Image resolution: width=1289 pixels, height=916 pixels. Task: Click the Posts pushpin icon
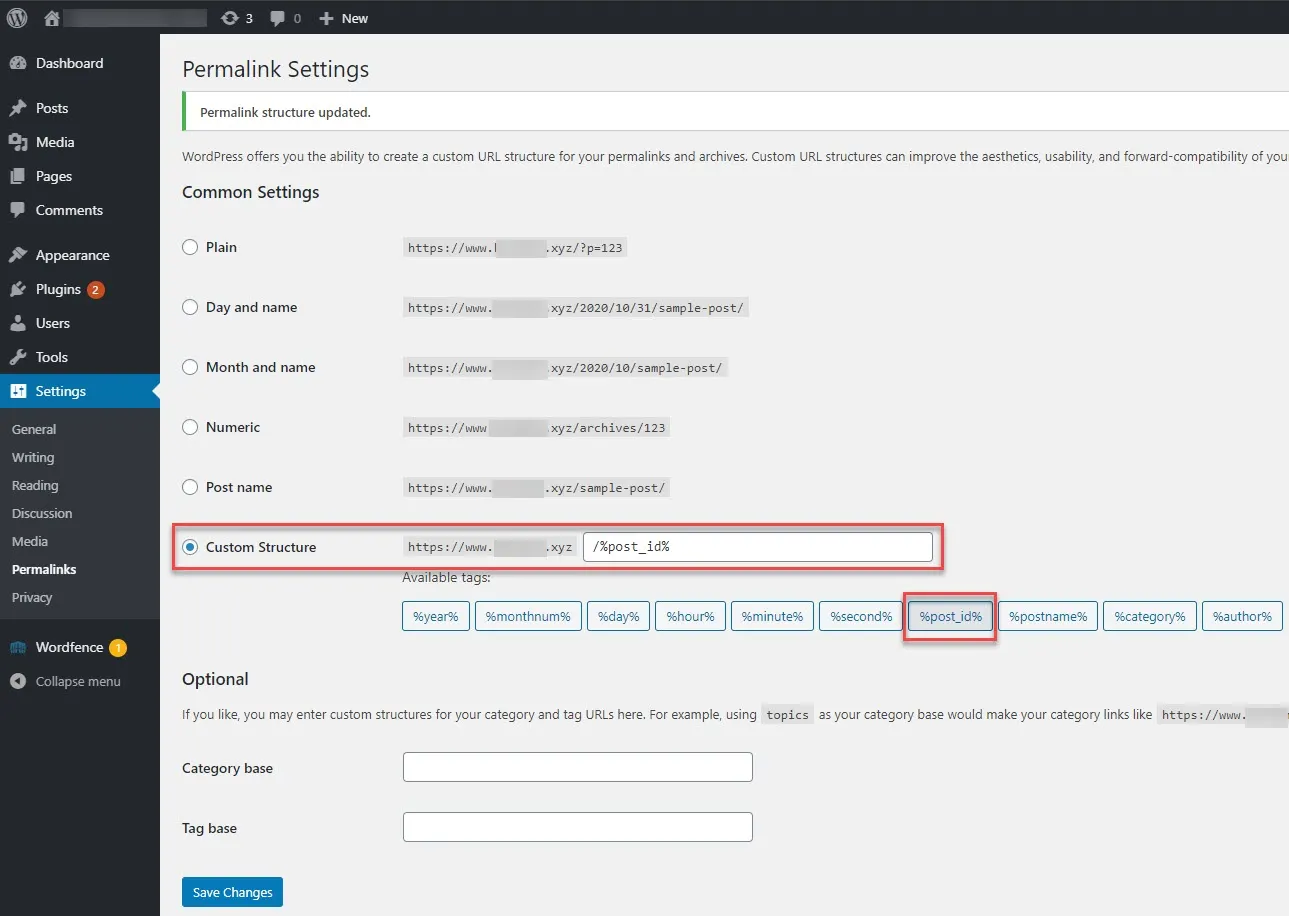click(x=18, y=108)
